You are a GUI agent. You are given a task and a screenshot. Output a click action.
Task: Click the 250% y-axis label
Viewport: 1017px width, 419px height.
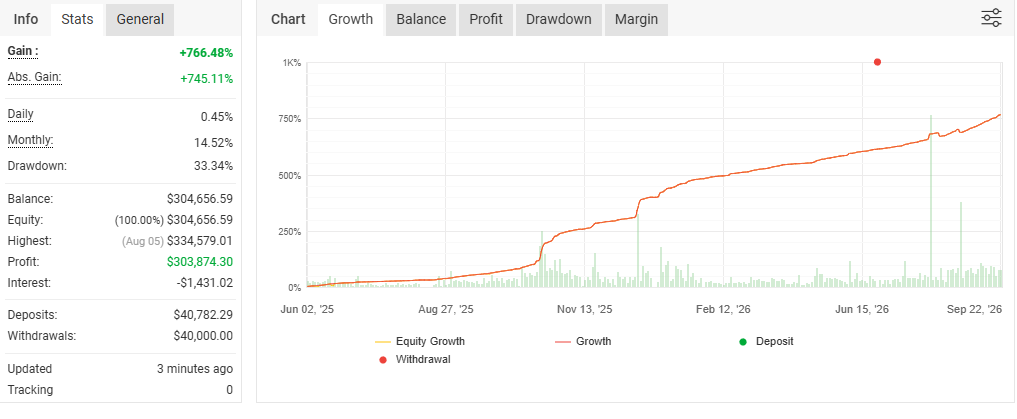[290, 232]
